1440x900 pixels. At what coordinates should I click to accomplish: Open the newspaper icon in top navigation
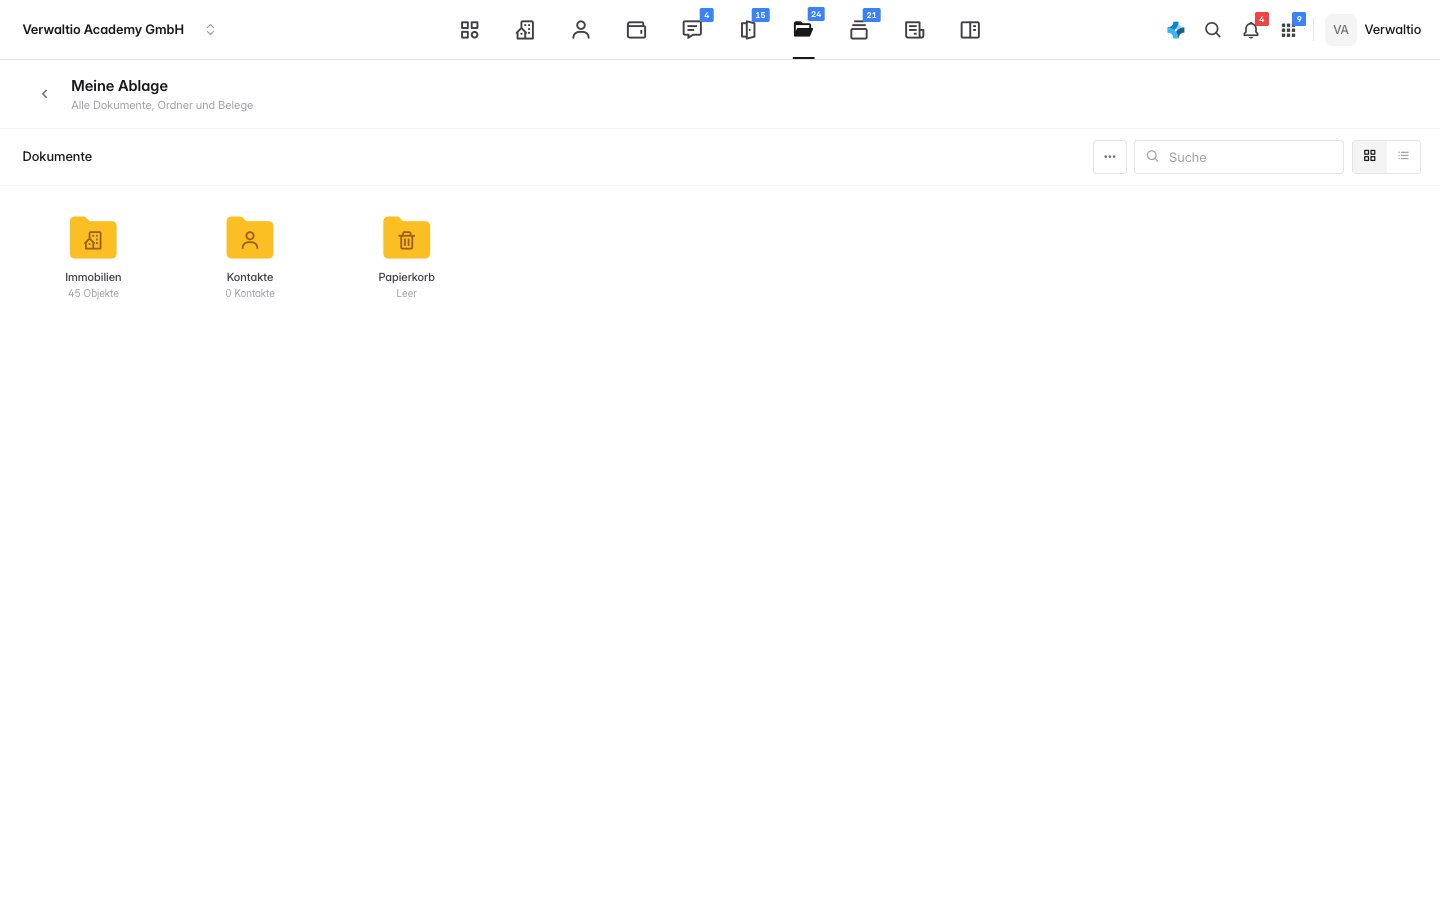click(914, 30)
